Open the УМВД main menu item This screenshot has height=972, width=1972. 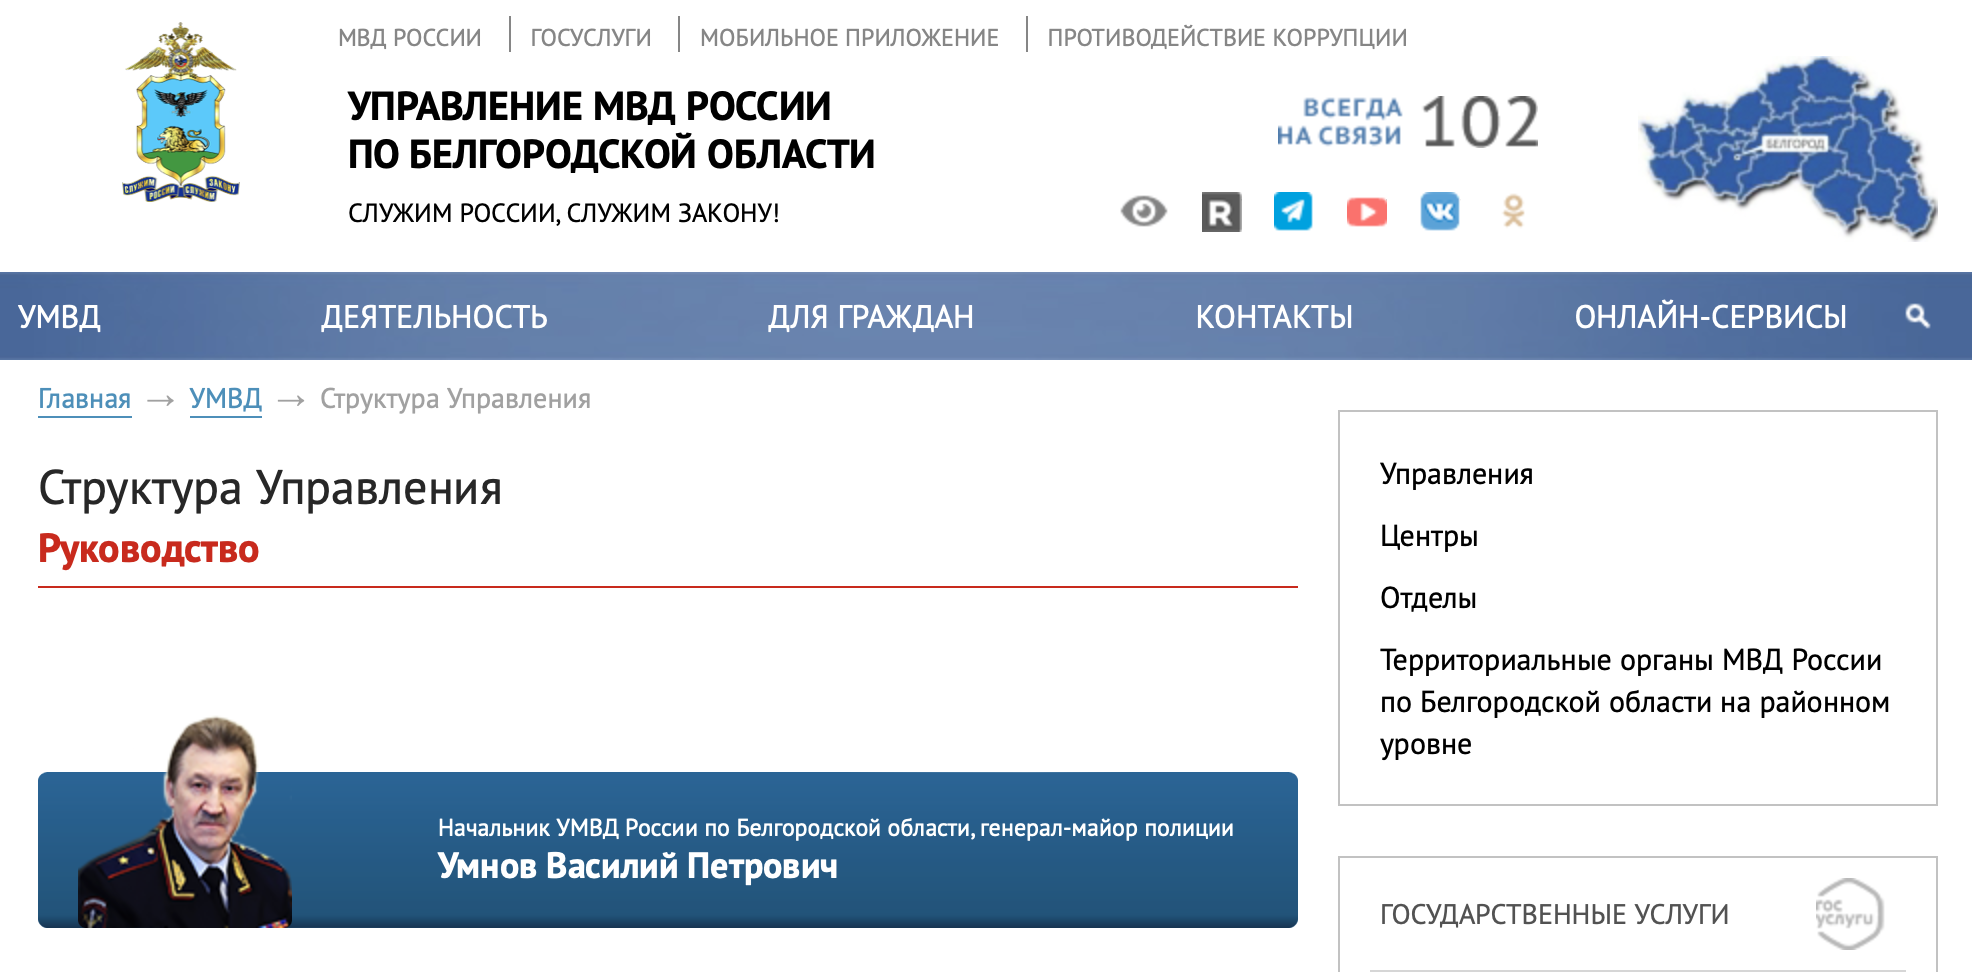[x=60, y=317]
